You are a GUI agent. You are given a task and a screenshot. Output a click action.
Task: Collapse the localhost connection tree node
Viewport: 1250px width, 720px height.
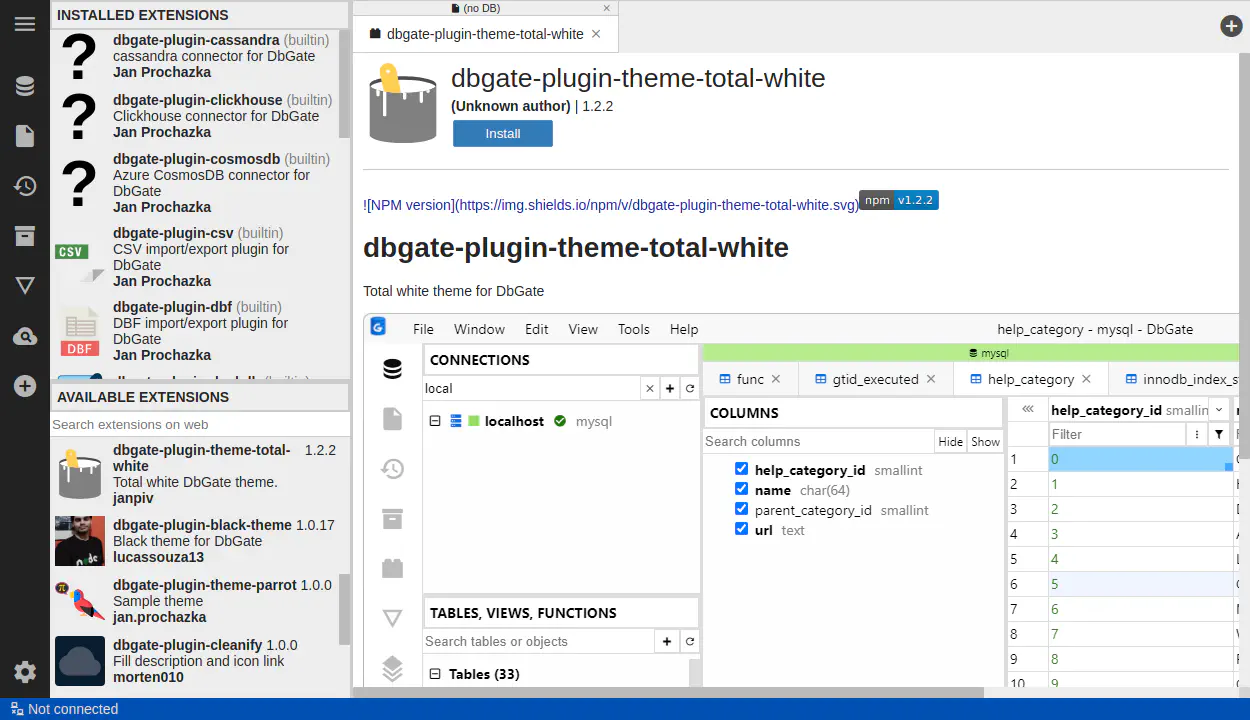435,421
